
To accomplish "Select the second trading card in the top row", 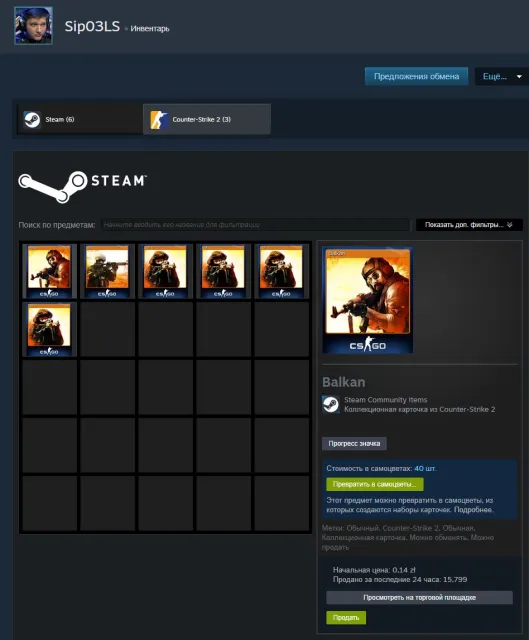I will click(107, 271).
